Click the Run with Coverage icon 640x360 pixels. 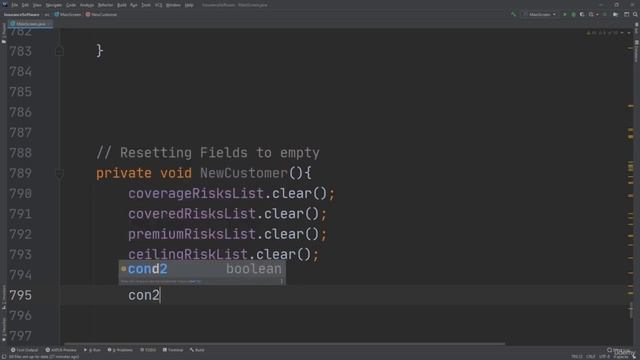(x=582, y=15)
